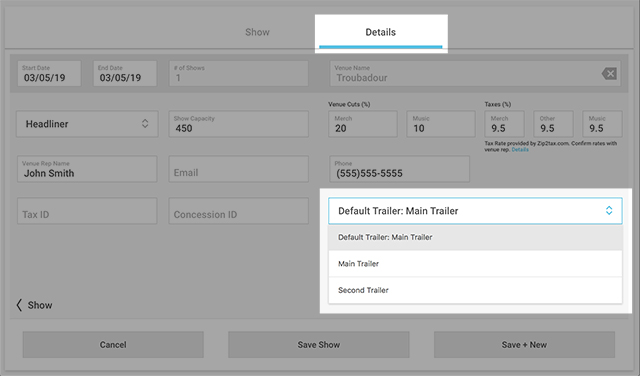Edit the Show Capacity field
Screen dimensions: 640x376
[x=239, y=124]
